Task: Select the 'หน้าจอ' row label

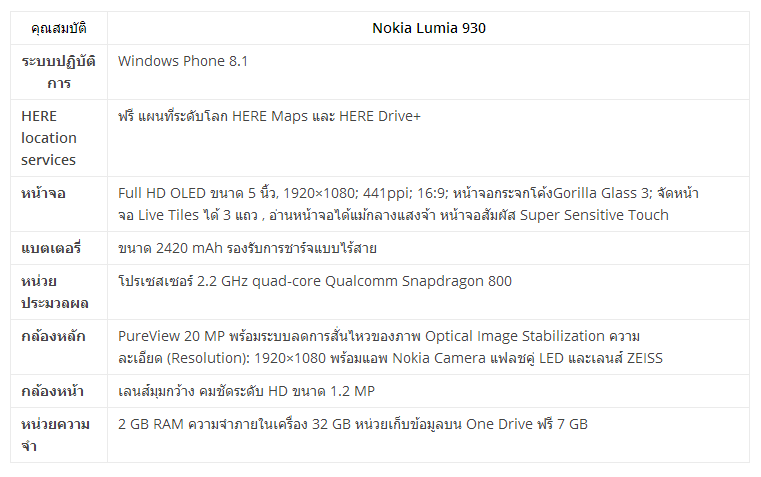Action: (x=44, y=193)
